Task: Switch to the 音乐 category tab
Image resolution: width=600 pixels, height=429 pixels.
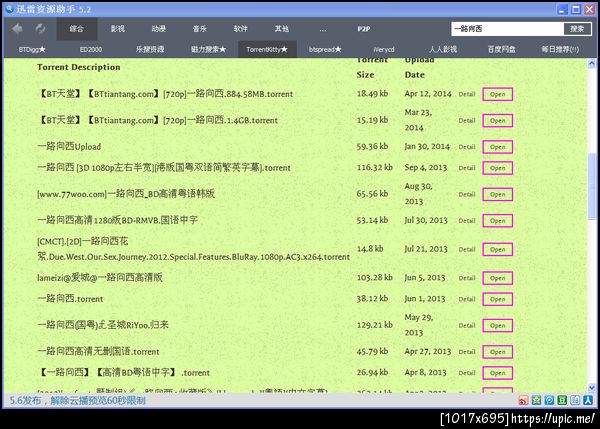Action: (x=199, y=29)
